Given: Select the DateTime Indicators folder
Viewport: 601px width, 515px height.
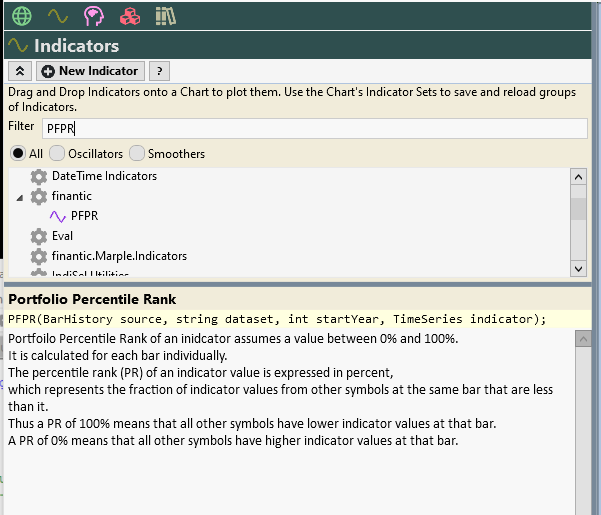Looking at the screenshot, I should coord(104,176).
